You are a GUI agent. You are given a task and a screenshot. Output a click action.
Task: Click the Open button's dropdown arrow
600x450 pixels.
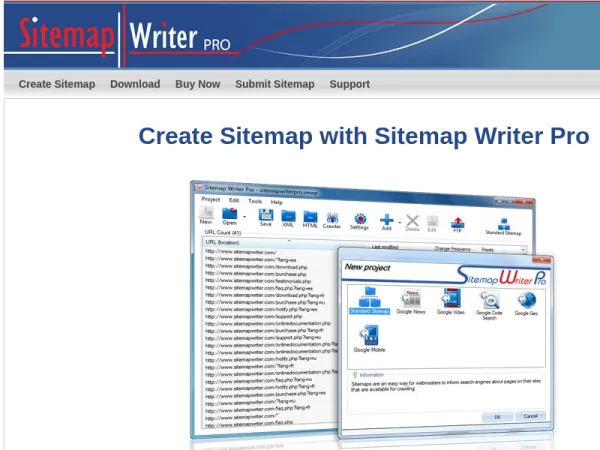click(x=244, y=217)
